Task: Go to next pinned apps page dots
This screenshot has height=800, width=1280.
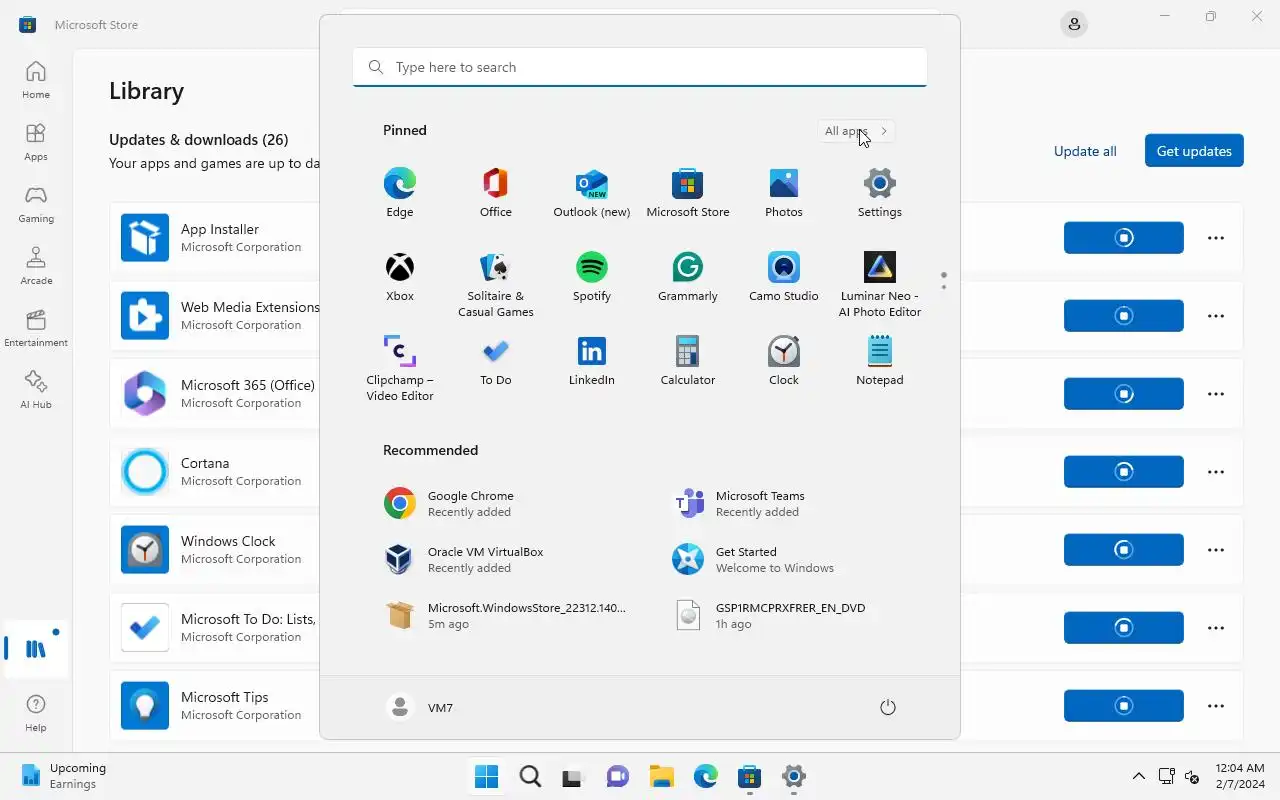Action: [943, 281]
